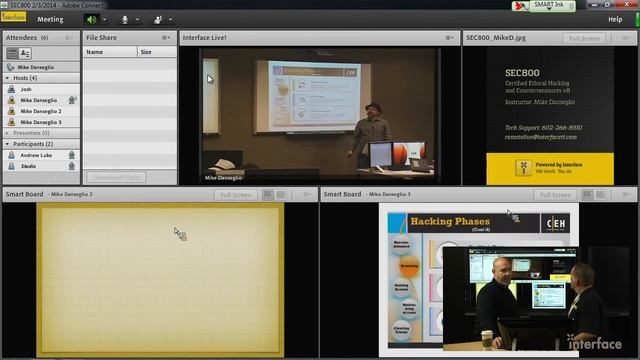Open the File Share pod options menu
The height and width of the screenshot is (360, 640).
coord(166,38)
